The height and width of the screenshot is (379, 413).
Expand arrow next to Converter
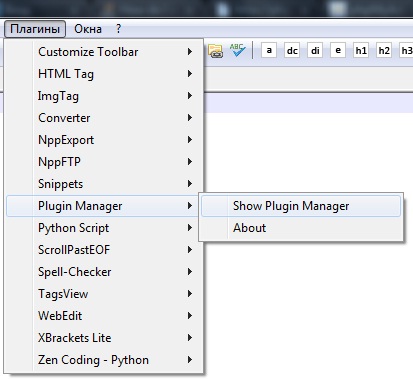190,118
